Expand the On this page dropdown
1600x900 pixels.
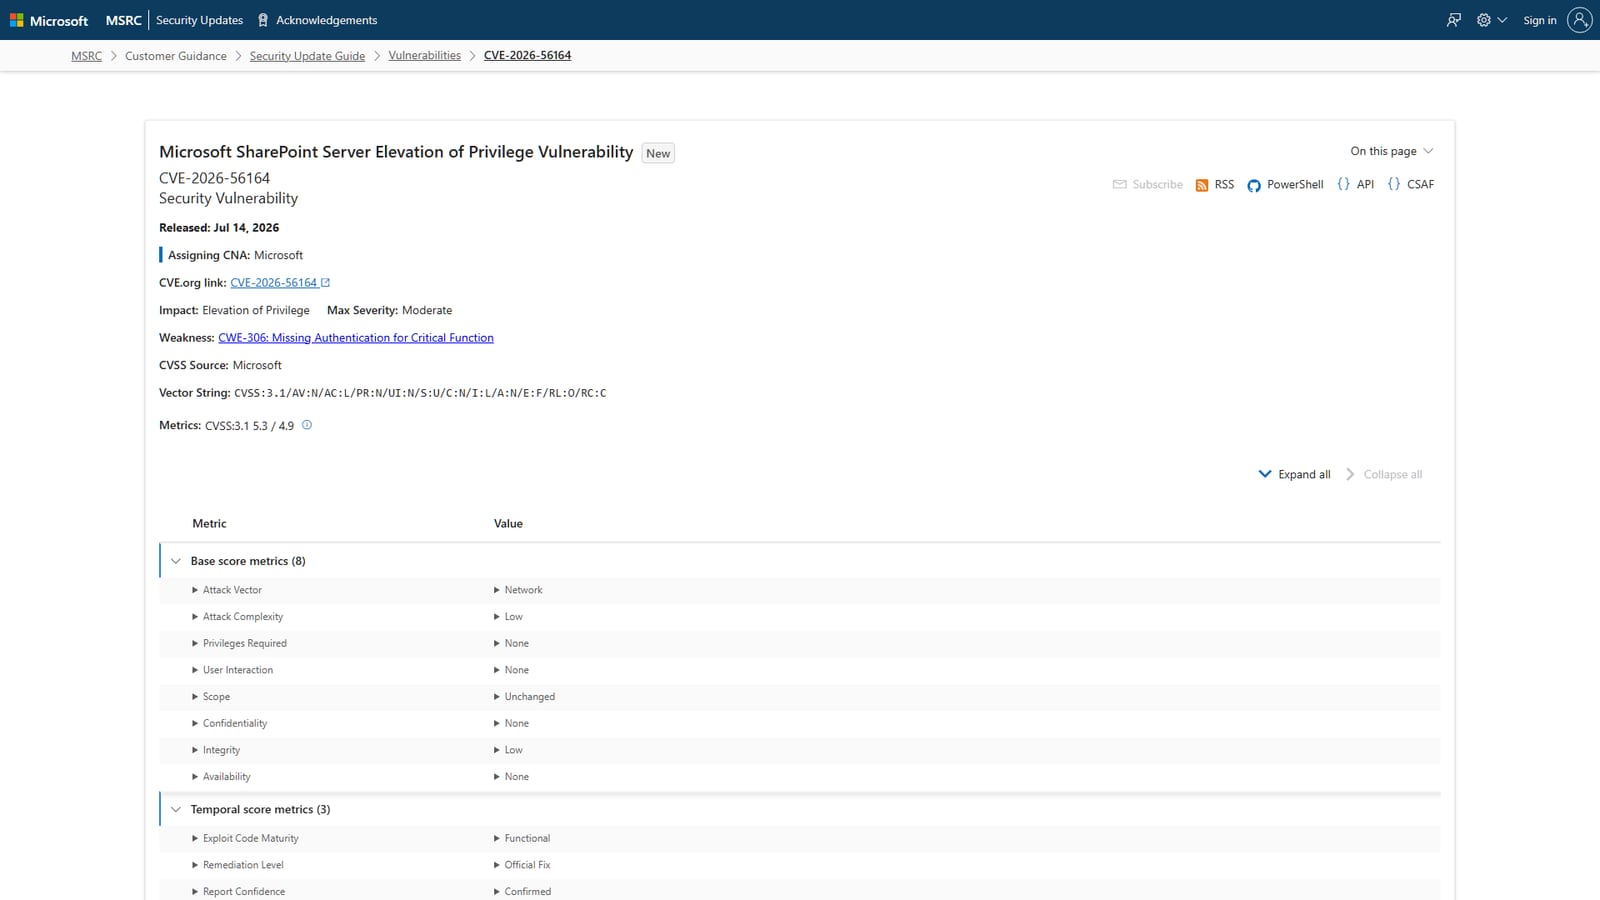click(x=1391, y=151)
